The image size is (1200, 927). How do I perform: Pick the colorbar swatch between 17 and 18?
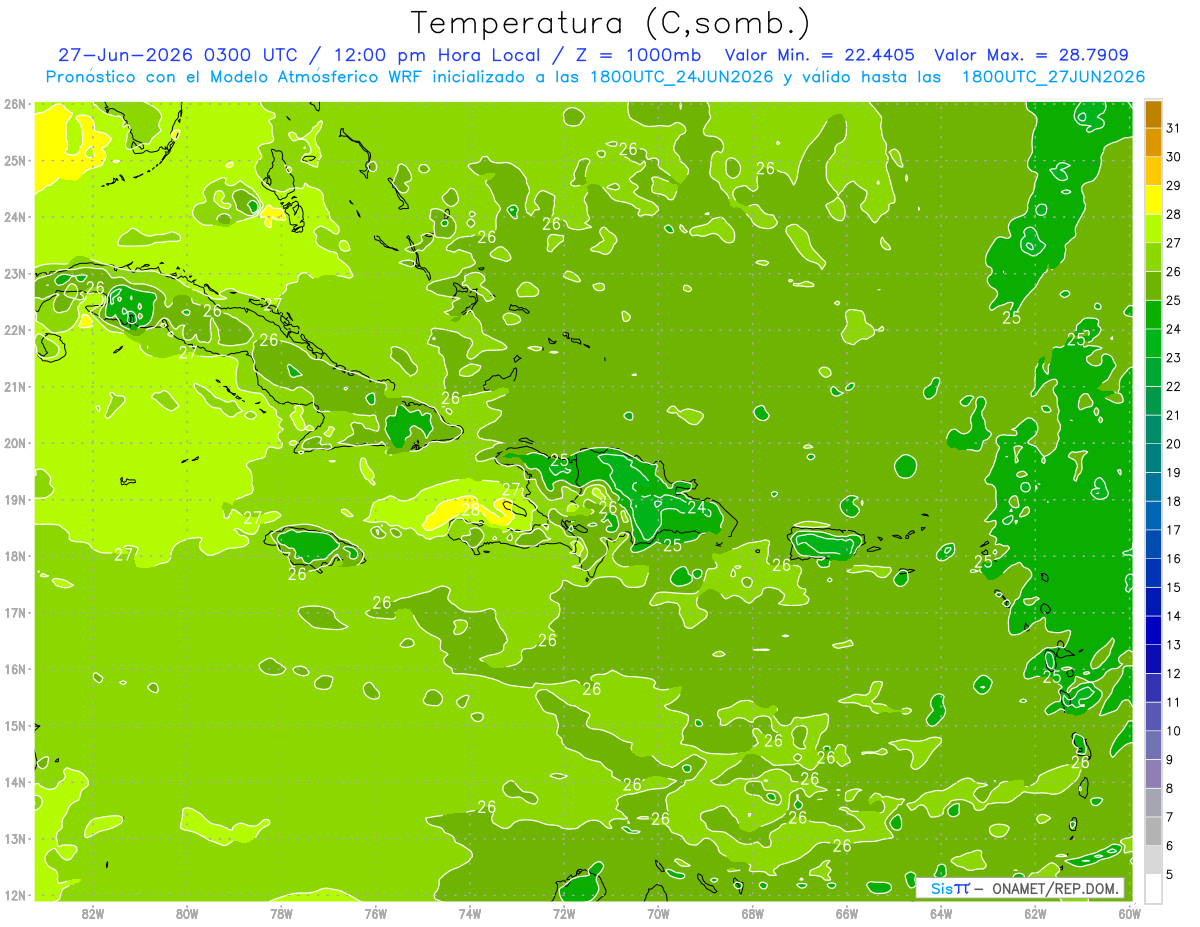click(x=1153, y=516)
